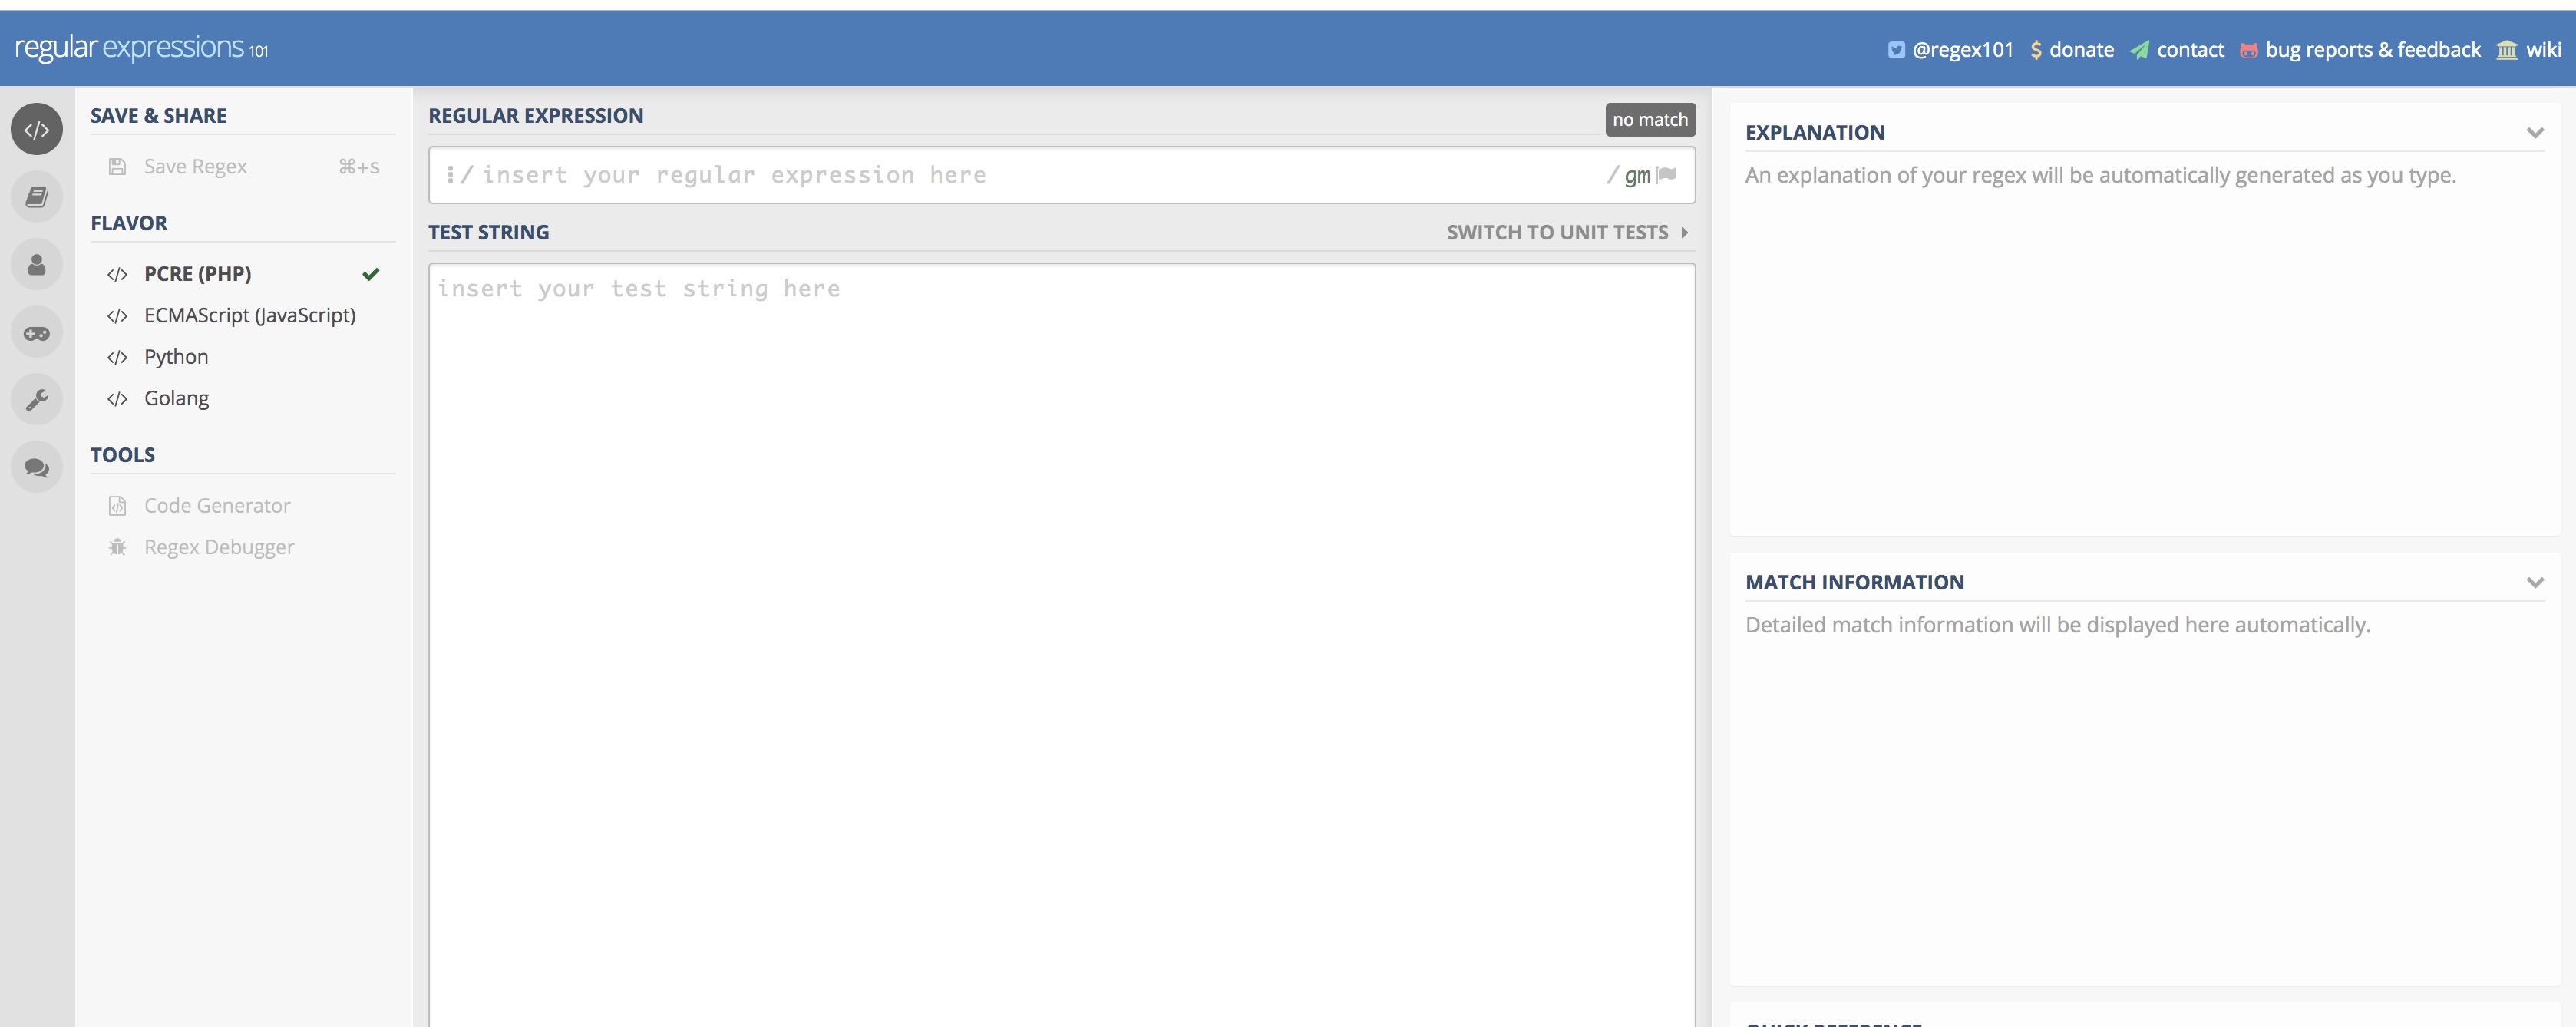Open the regex quiz gamepad icon
Screen dimensions: 2576x1027
37,333
